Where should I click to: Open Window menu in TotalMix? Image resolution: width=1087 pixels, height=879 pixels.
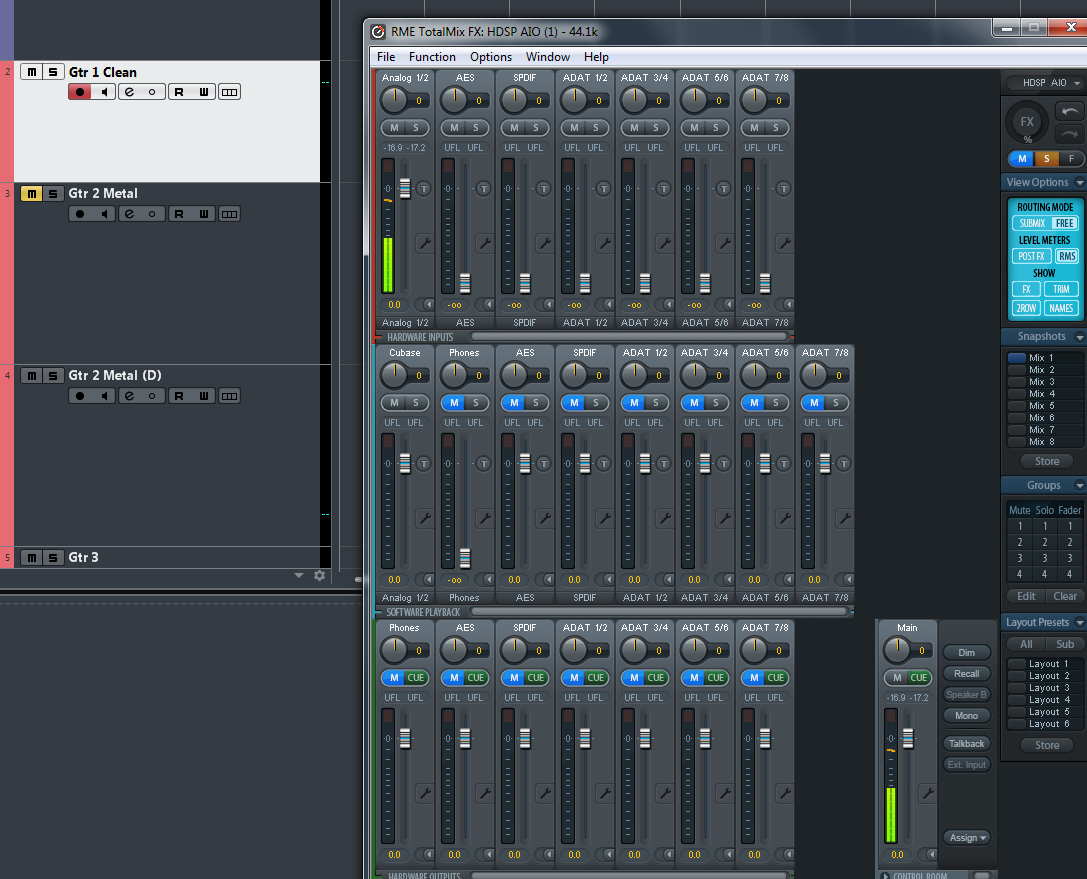tap(548, 57)
